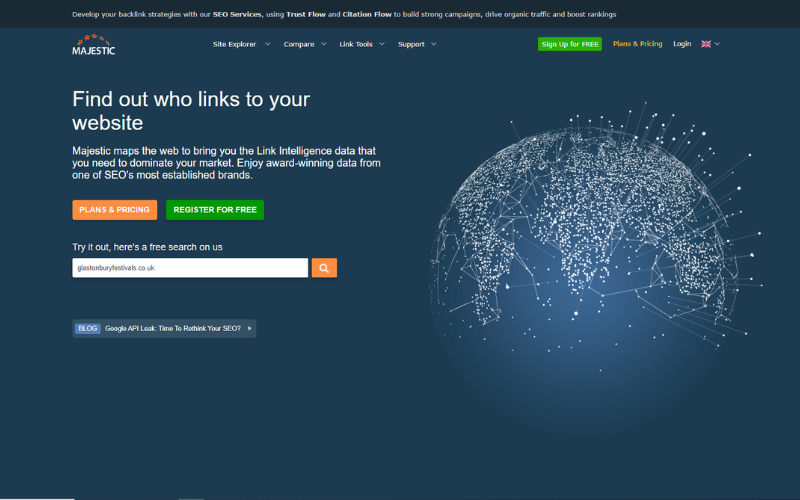800x500 pixels.
Task: Click the BLOG badge label
Action: (x=88, y=329)
